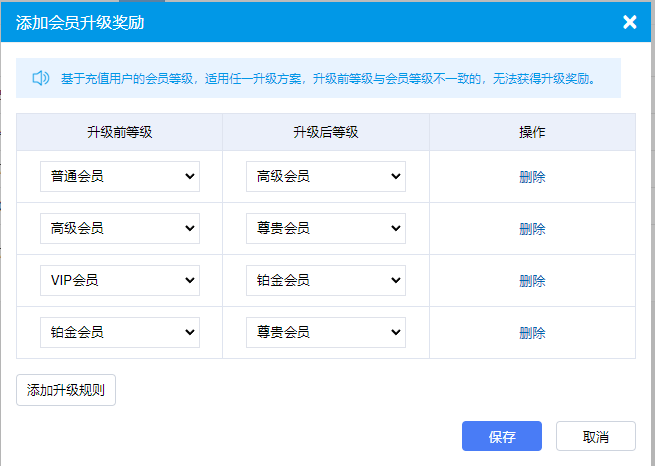Delete the 普通会员 to 高级会员 rule
This screenshot has width=655, height=466.
click(x=532, y=177)
